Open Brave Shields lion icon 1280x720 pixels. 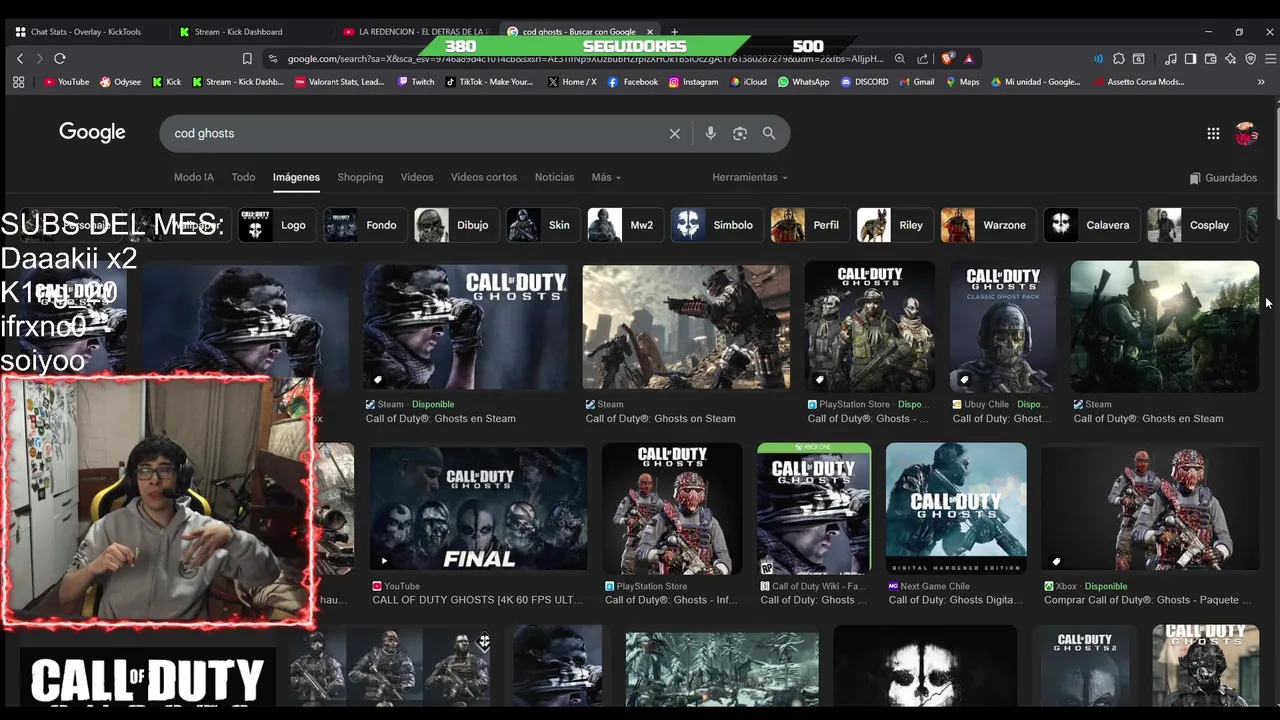(x=947, y=59)
